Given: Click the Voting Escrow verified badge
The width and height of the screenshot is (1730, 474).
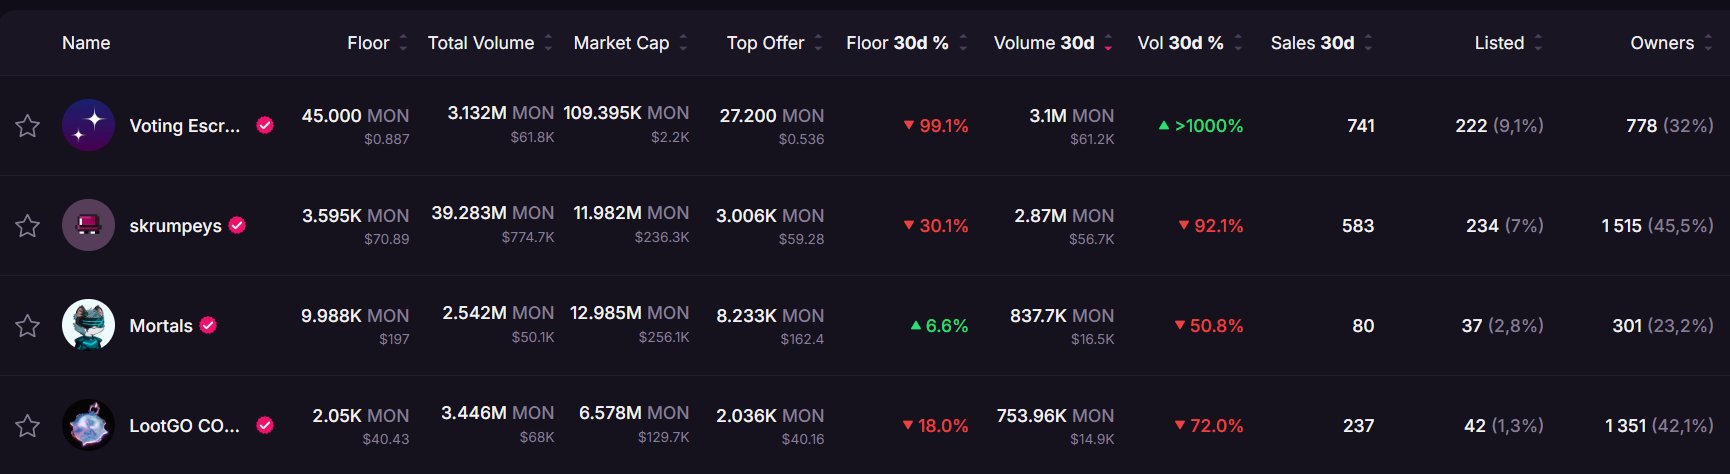Looking at the screenshot, I should [x=265, y=125].
